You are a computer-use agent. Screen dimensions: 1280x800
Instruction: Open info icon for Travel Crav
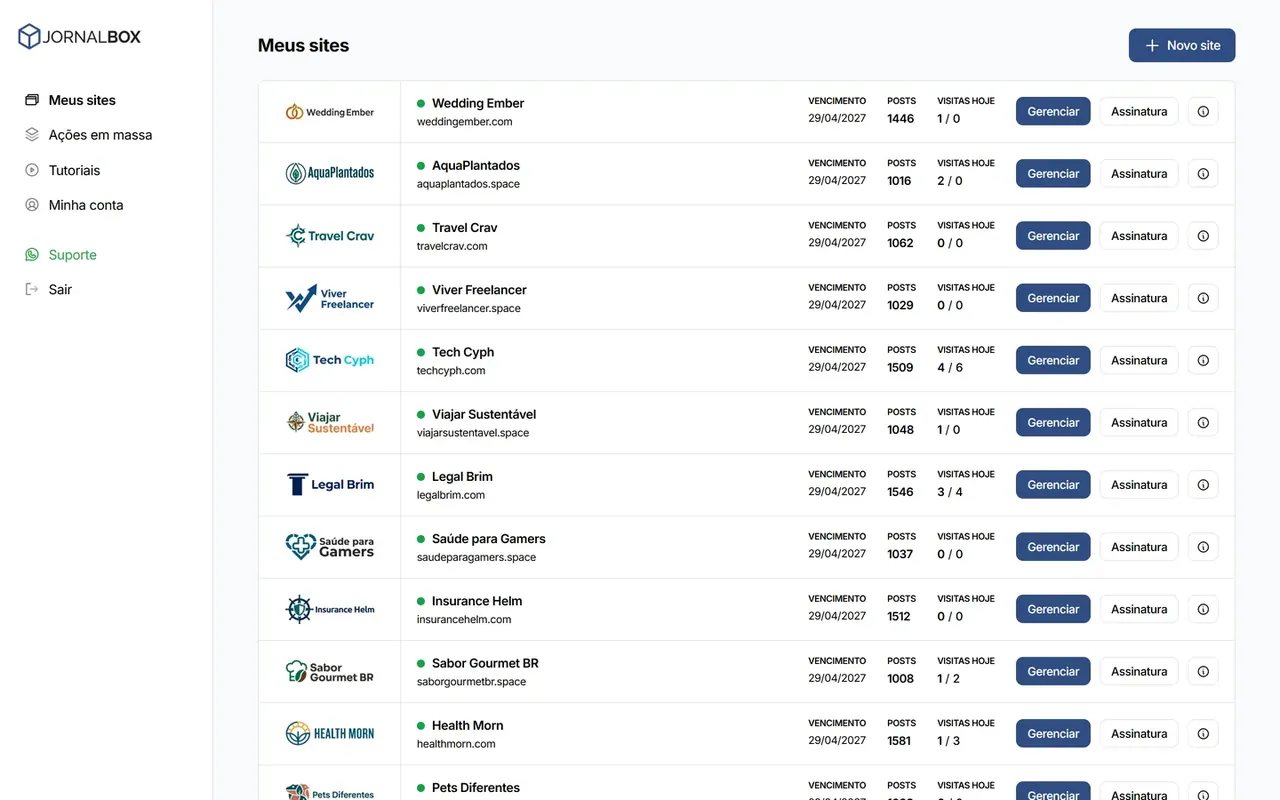[x=1203, y=236]
